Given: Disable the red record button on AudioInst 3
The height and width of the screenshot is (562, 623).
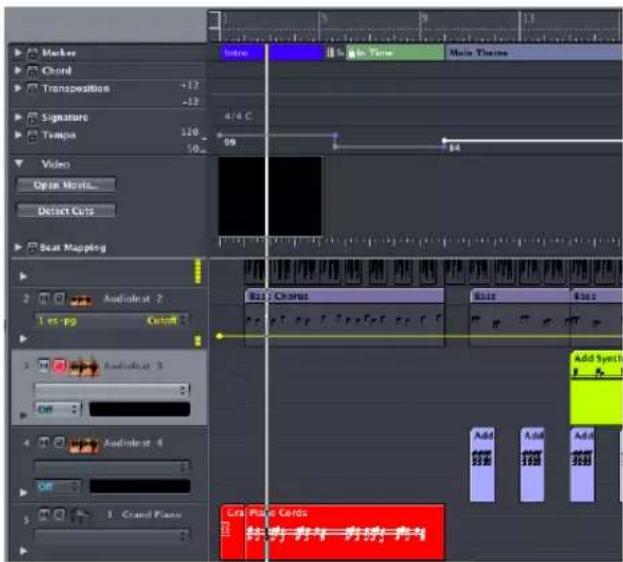Looking at the screenshot, I should (60, 365).
